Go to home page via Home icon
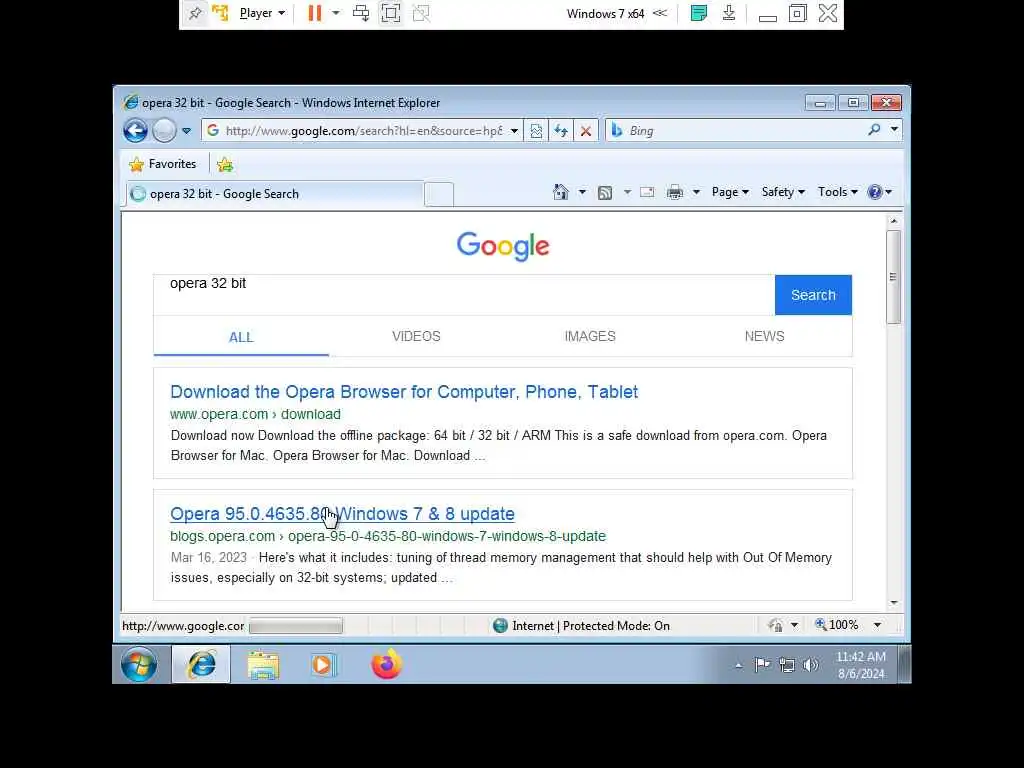 coord(560,192)
